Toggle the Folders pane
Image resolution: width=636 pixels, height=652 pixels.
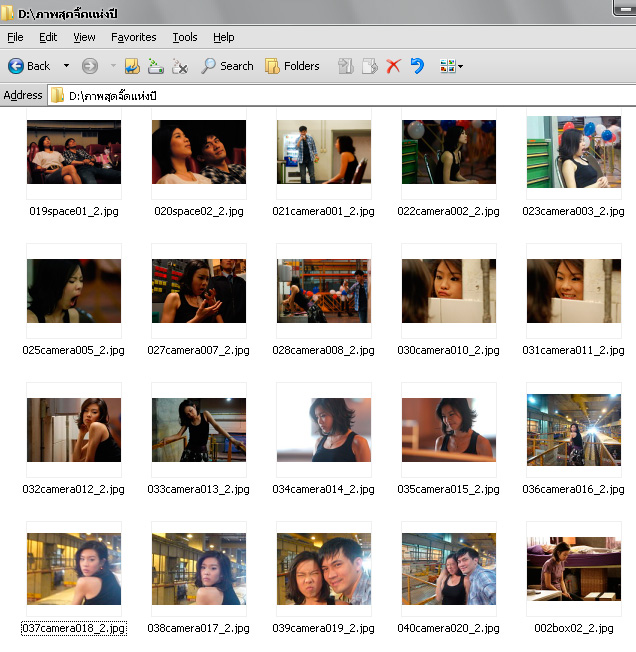[x=292, y=66]
